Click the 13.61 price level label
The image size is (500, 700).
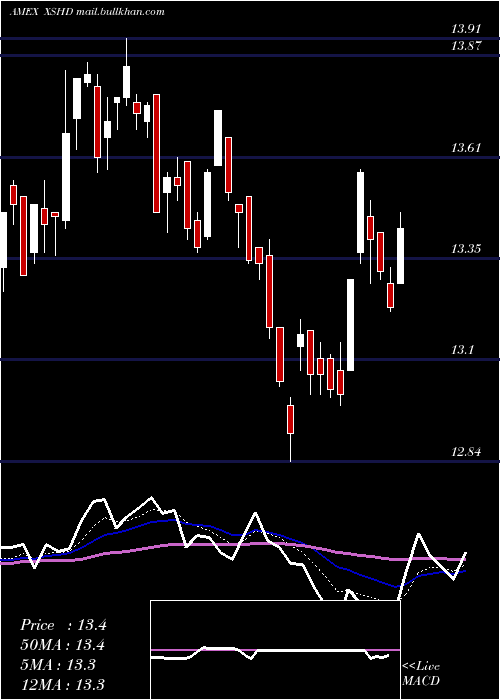pyautogui.click(x=466, y=147)
